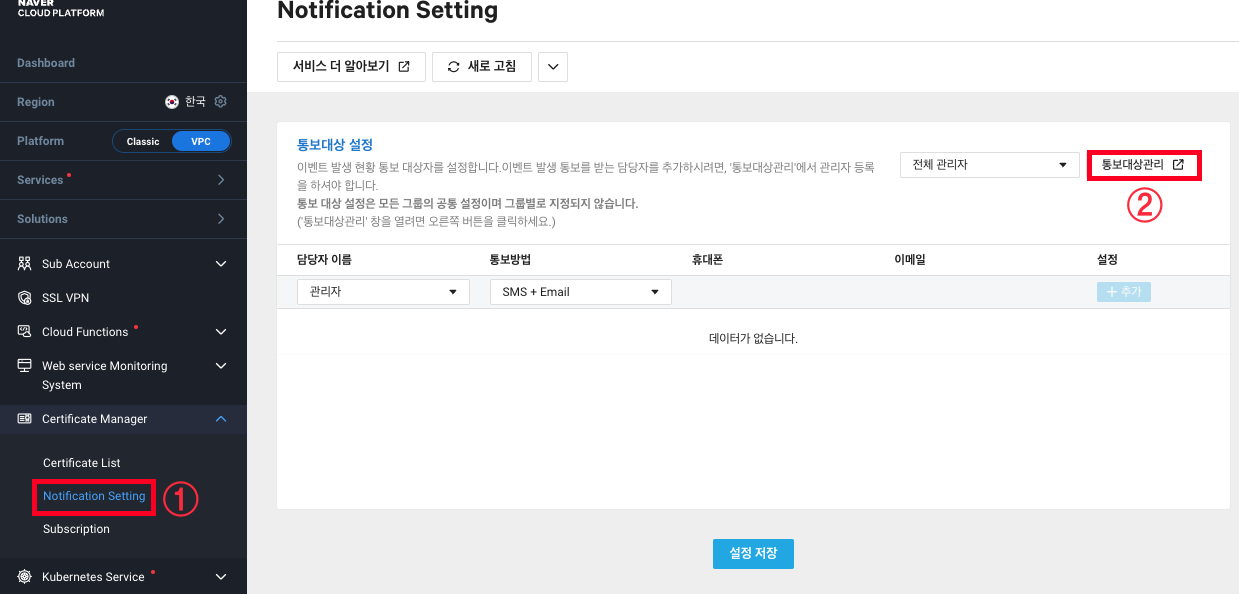This screenshot has height=594, width=1239.
Task: Click the 새로 고침 button
Action: (482, 67)
